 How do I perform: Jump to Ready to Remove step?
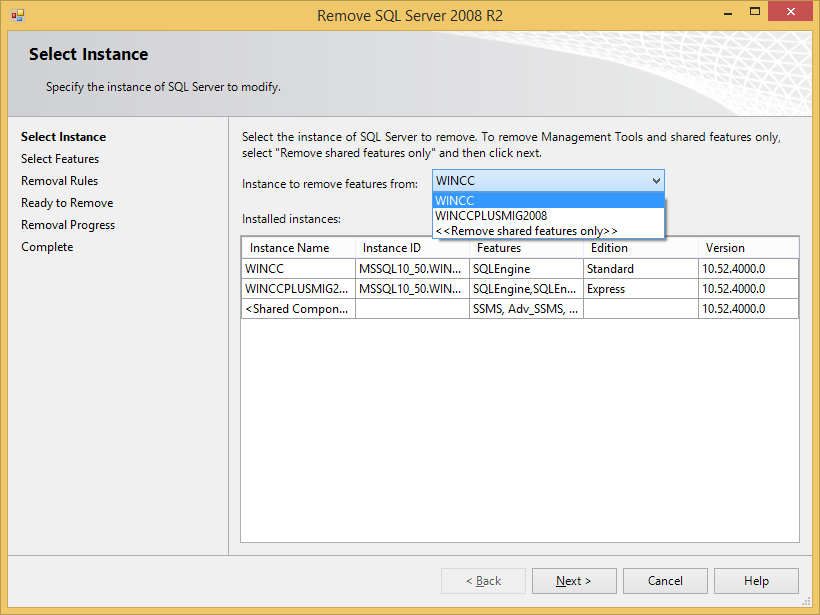click(x=67, y=203)
